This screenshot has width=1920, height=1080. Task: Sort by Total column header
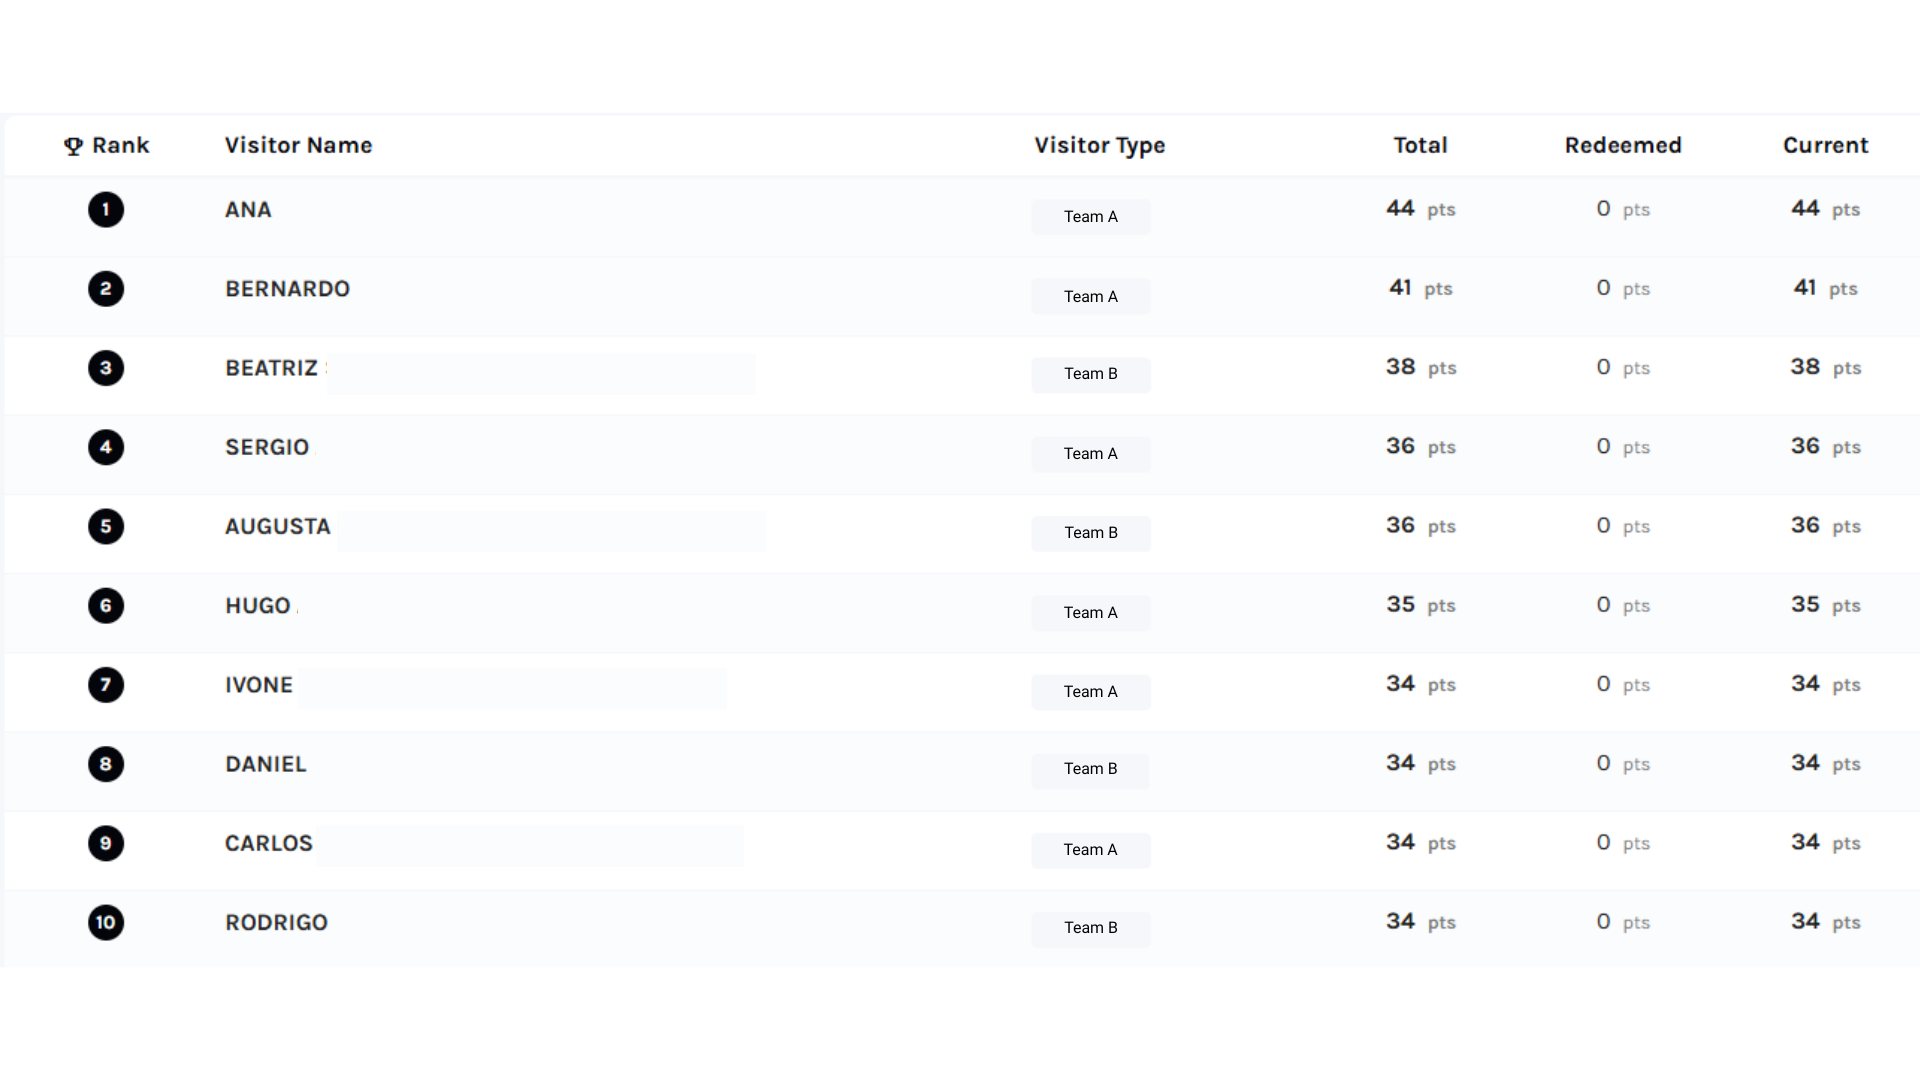click(1420, 145)
